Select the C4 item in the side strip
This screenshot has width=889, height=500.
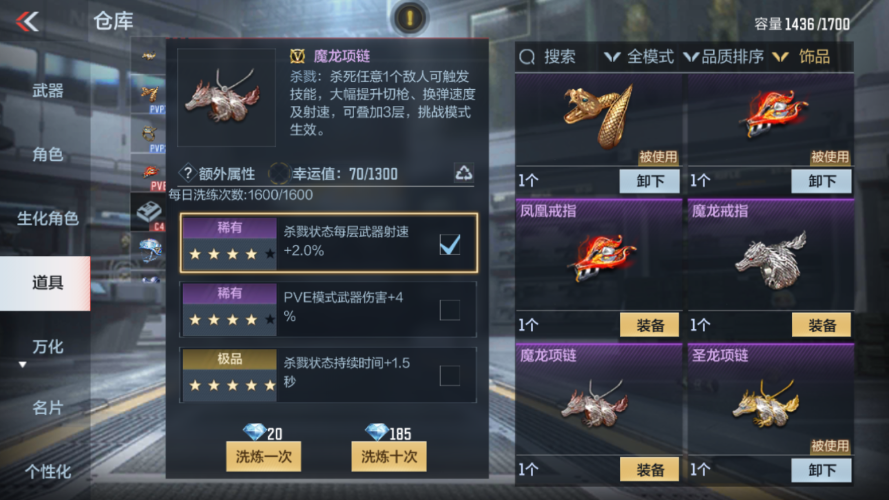[x=149, y=212]
